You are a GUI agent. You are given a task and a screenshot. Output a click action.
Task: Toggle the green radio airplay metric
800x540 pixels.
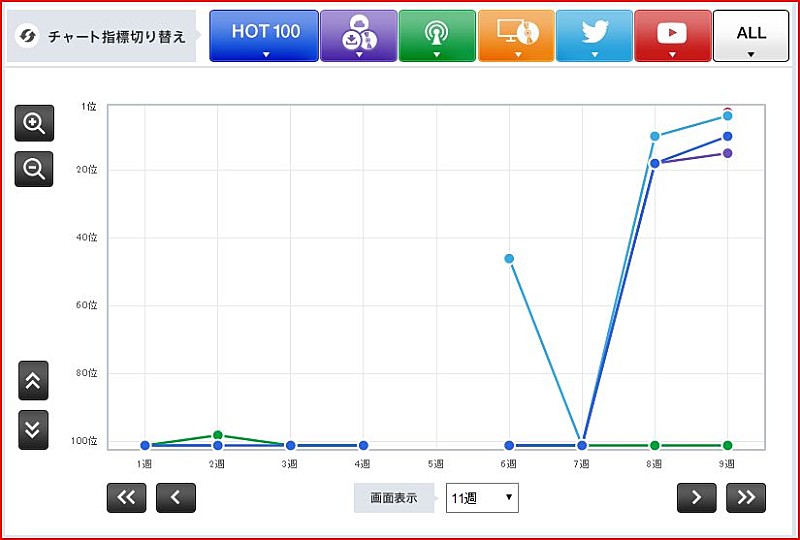click(x=436, y=36)
